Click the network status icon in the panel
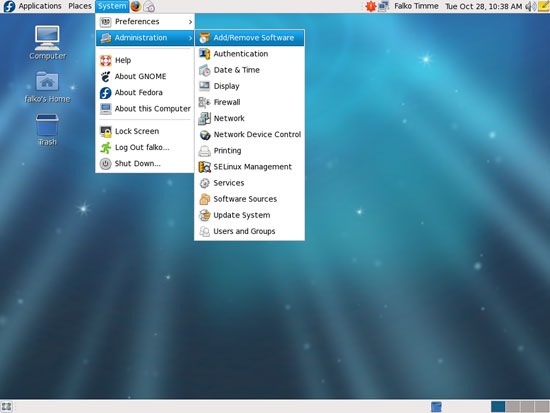The image size is (550, 413). (383, 6)
